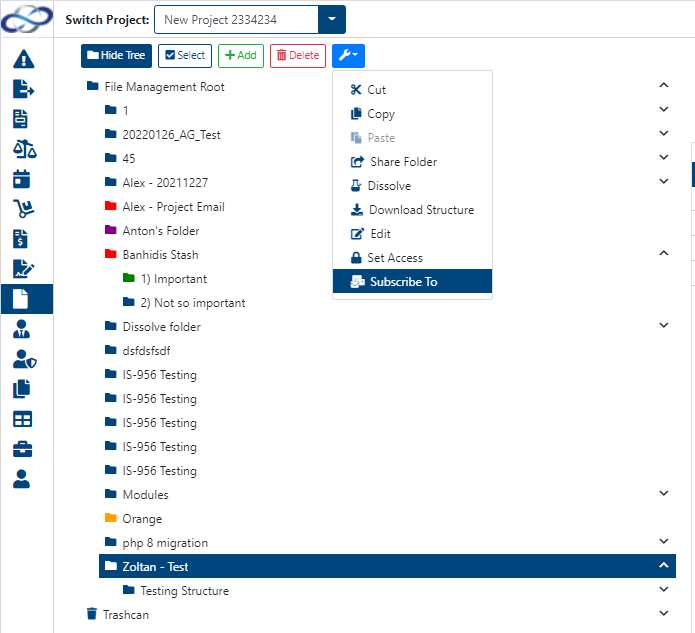Expand the Trashcan chevron
This screenshot has height=633, width=695.
tap(664, 613)
